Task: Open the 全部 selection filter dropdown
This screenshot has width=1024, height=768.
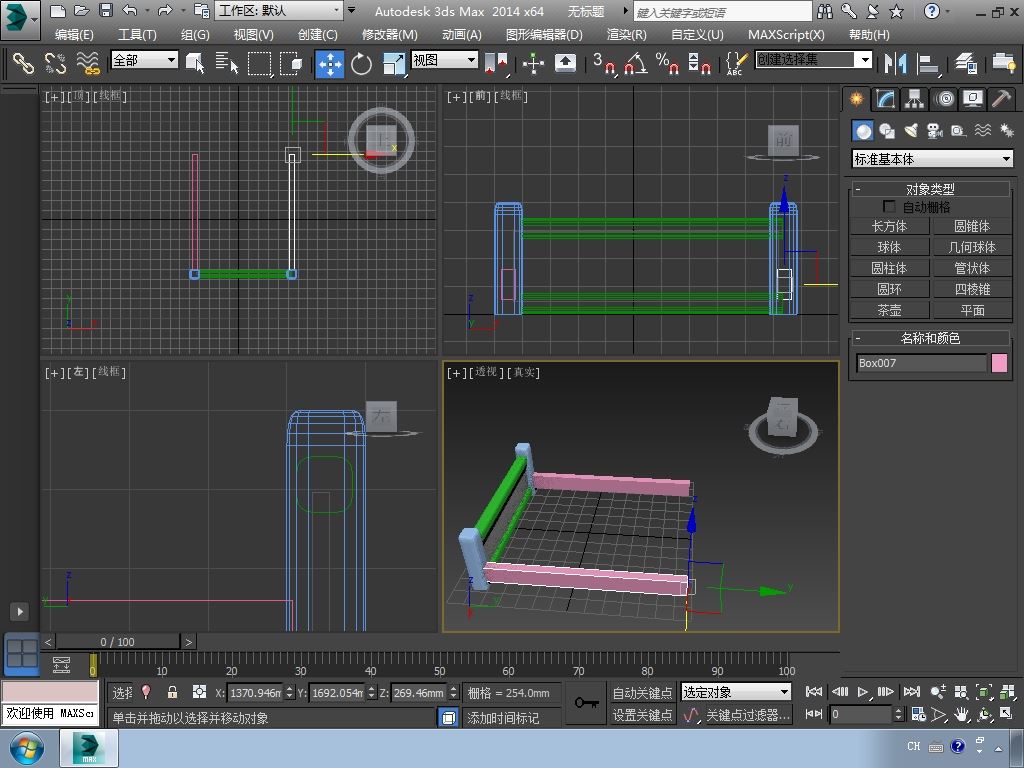Action: click(x=145, y=60)
